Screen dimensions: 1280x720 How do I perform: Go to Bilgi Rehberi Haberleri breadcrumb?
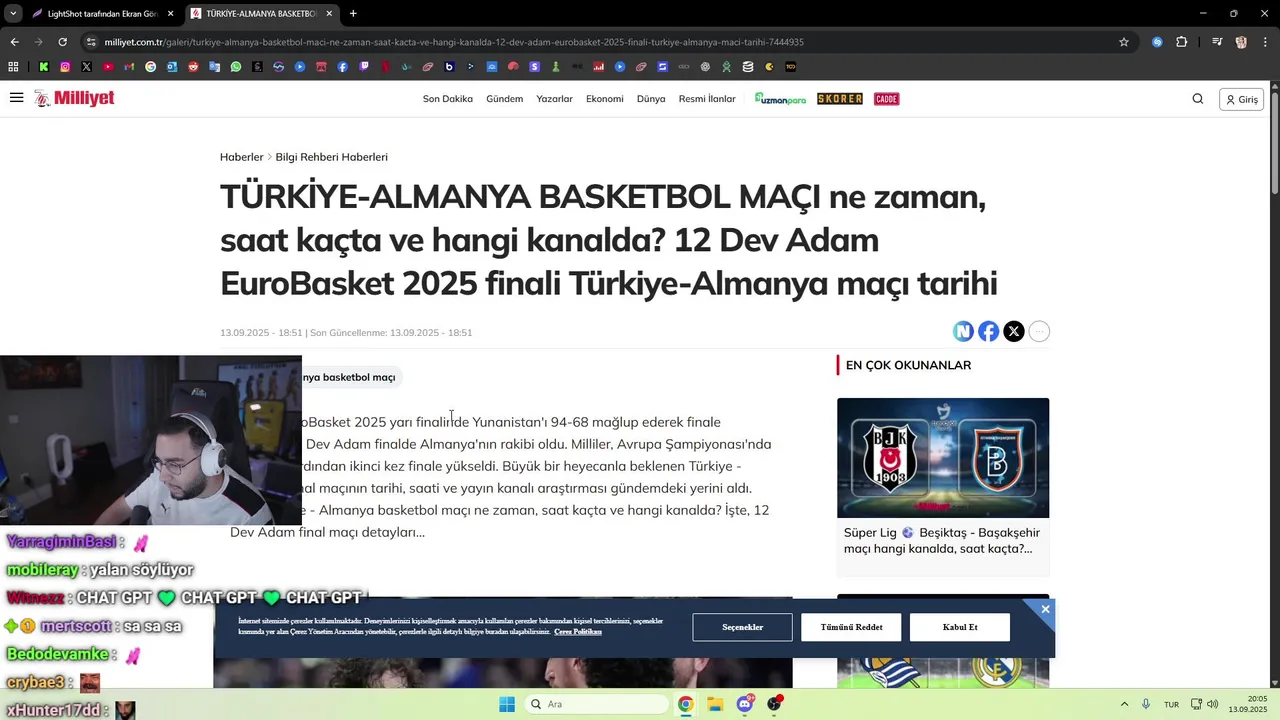click(x=331, y=157)
